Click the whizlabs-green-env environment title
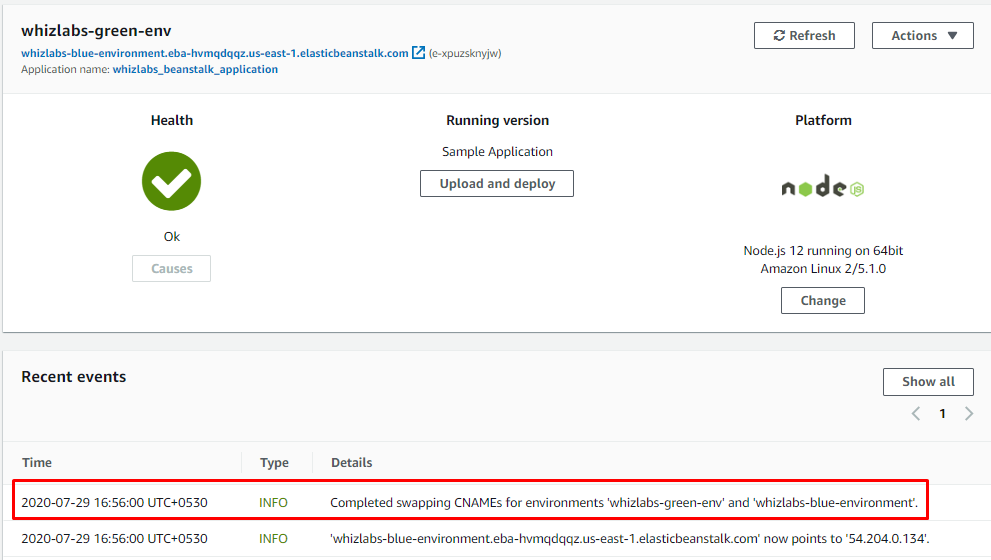Image resolution: width=991 pixels, height=560 pixels. (96, 30)
